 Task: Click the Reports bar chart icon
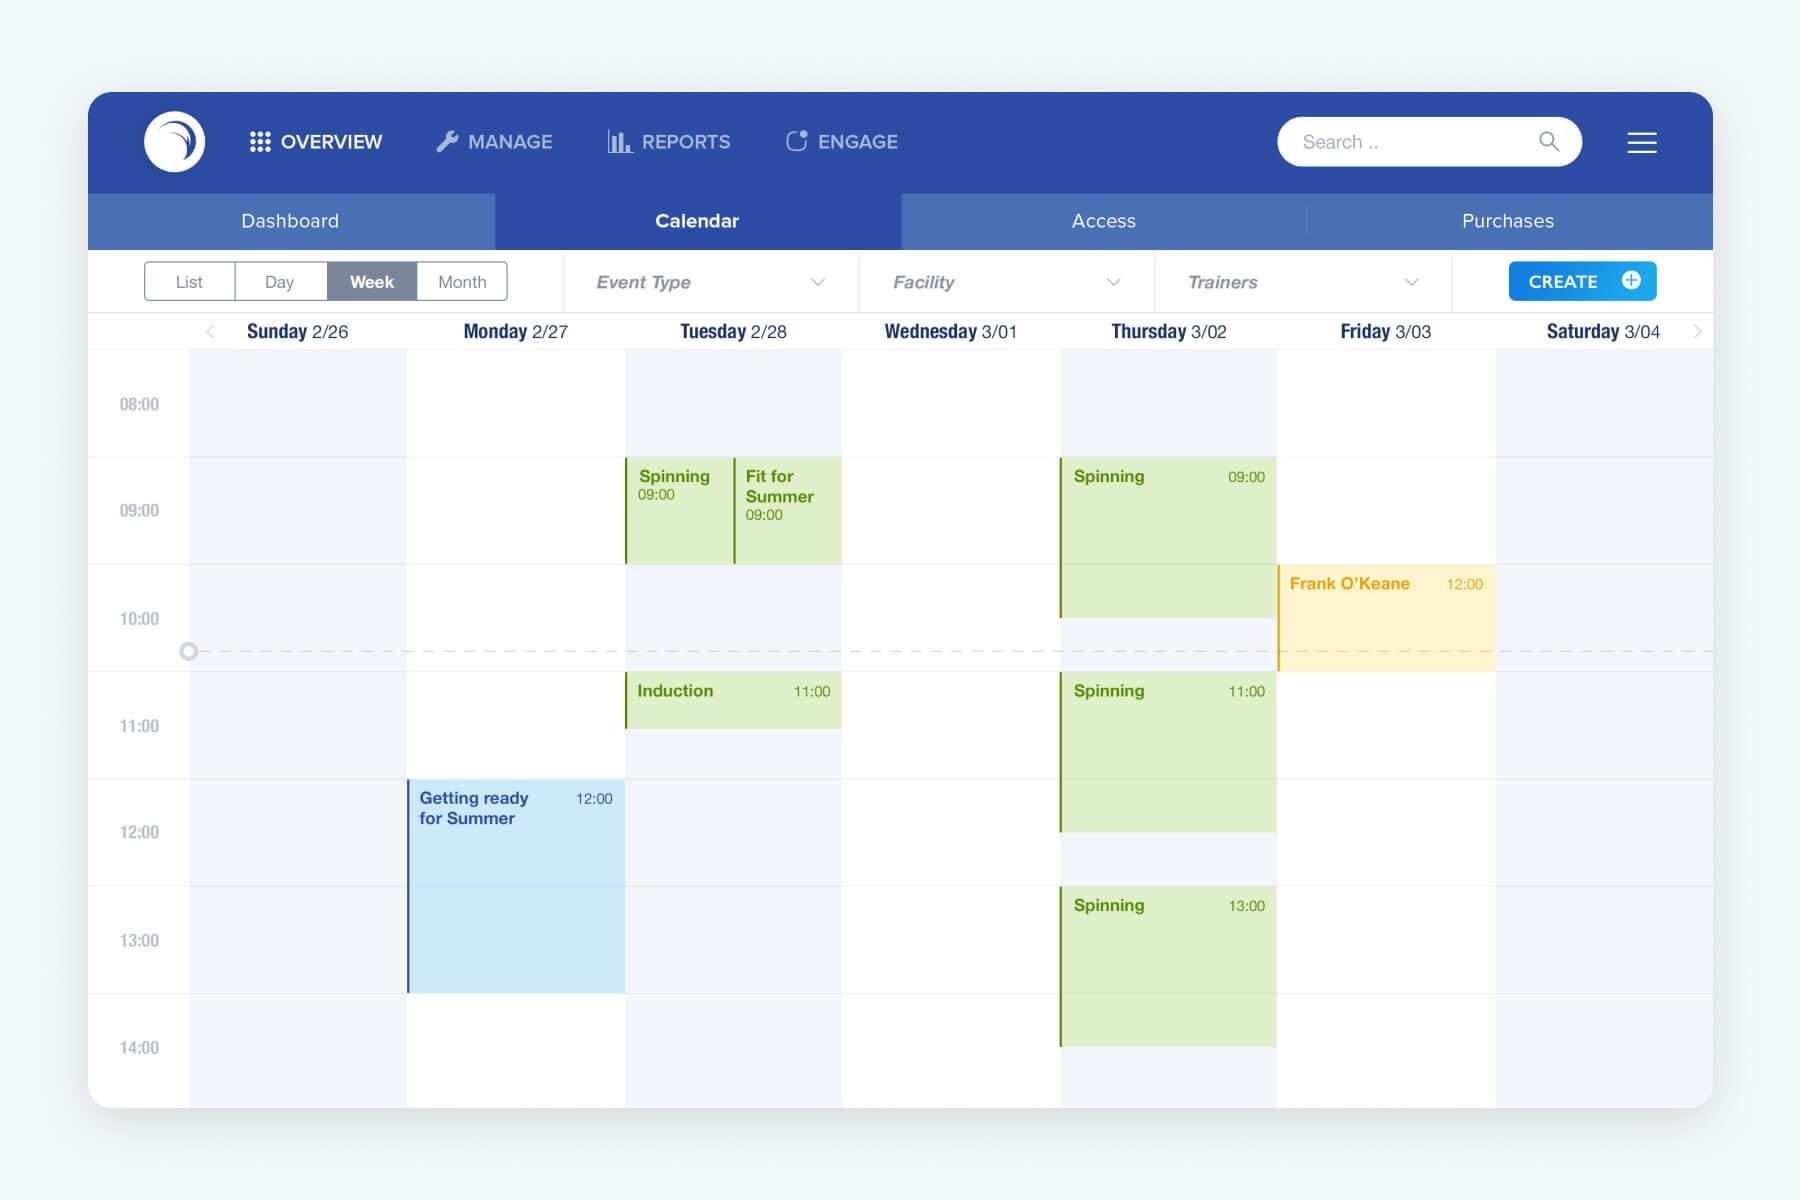[619, 142]
